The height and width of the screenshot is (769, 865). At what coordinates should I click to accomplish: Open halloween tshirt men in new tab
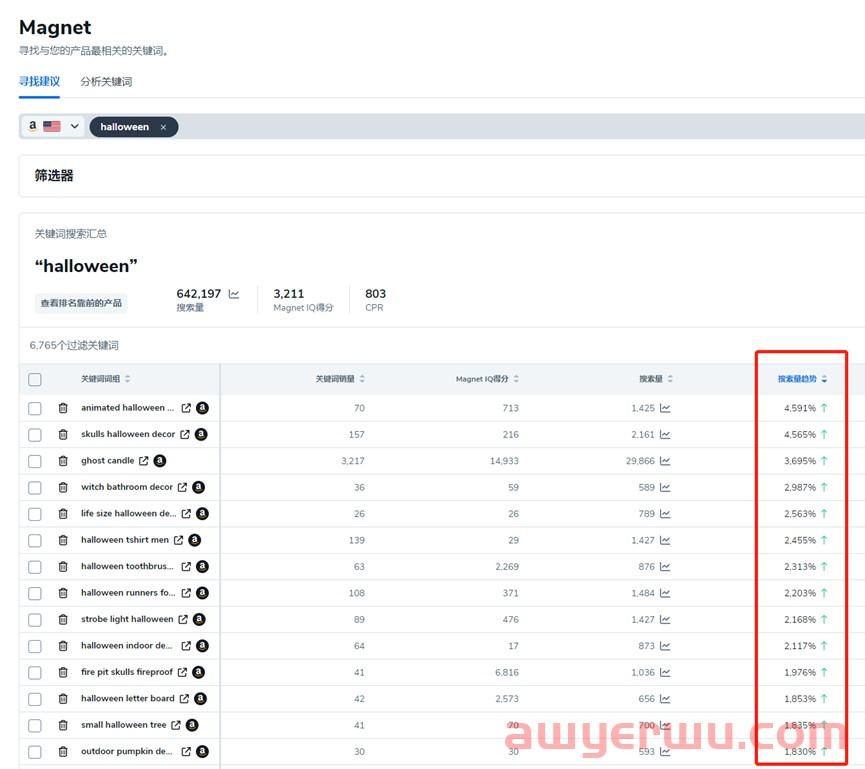pyautogui.click(x=178, y=540)
